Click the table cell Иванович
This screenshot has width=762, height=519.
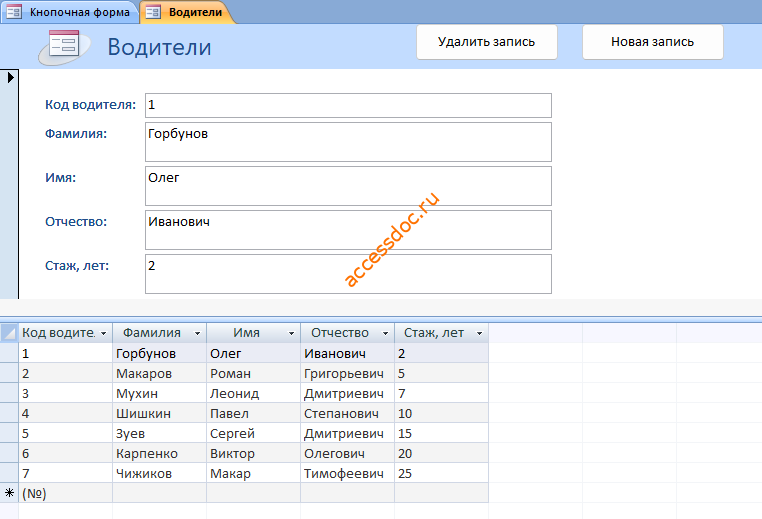pos(347,353)
